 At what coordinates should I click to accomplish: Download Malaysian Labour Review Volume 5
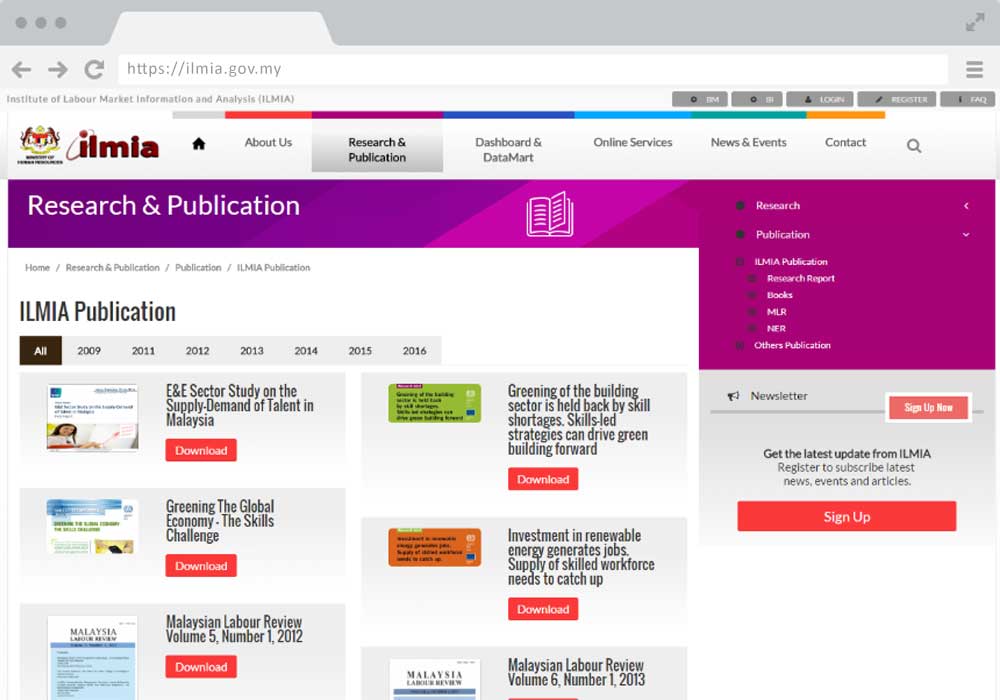point(201,667)
